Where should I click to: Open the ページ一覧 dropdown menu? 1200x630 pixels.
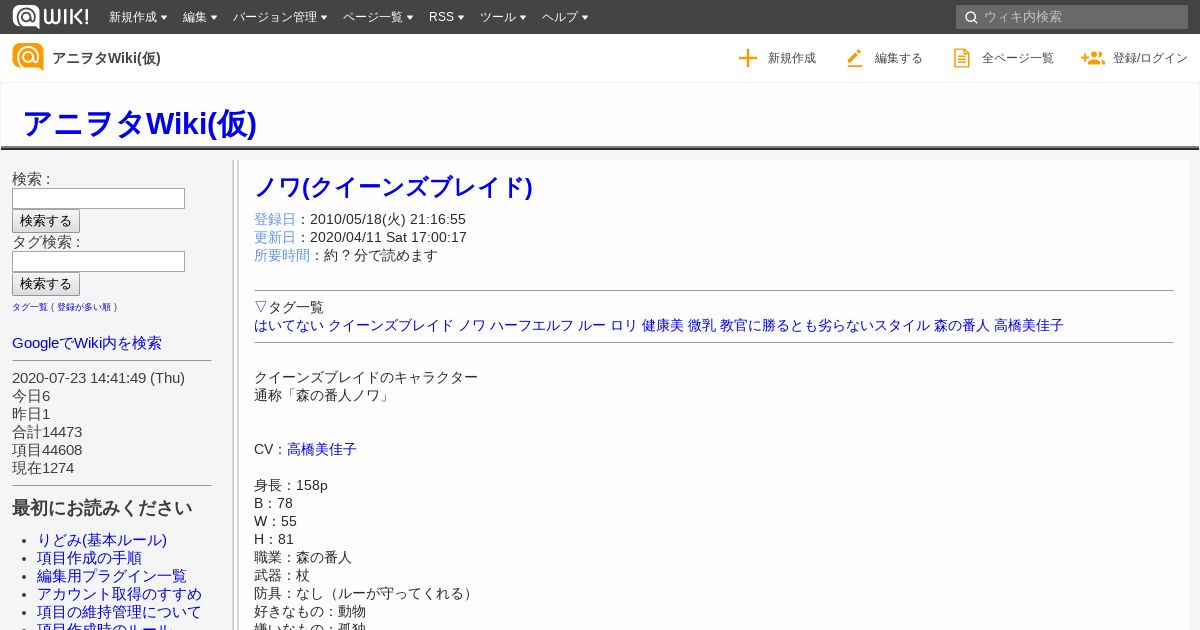378,17
